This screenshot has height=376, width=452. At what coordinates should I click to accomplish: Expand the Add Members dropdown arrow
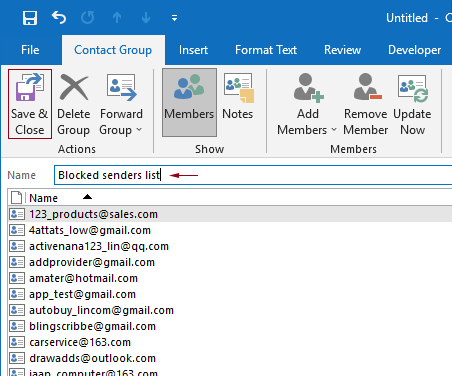pos(334,130)
